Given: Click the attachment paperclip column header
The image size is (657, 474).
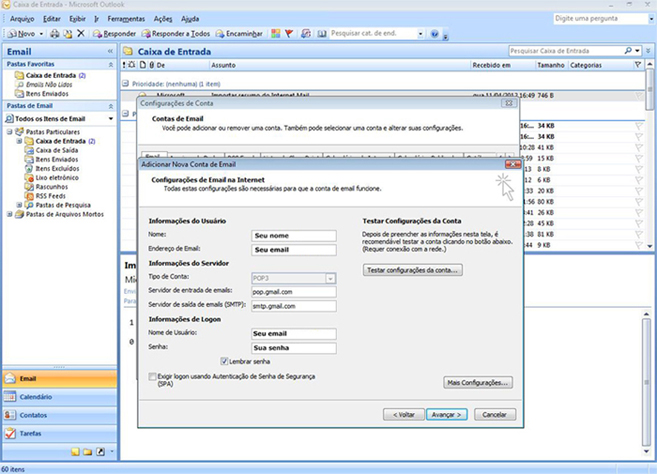Looking at the screenshot, I should (x=152, y=65).
